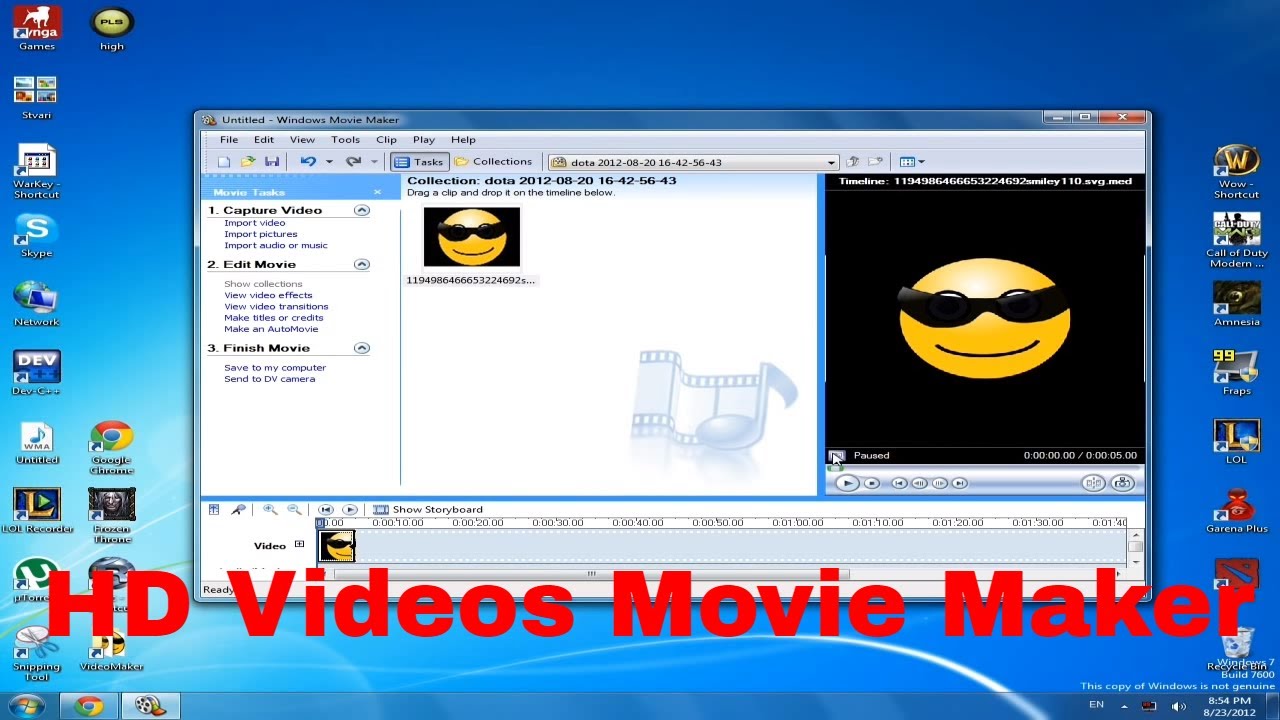Open the redo history dropdown arrow
This screenshot has width=1280, height=720.
(374, 162)
